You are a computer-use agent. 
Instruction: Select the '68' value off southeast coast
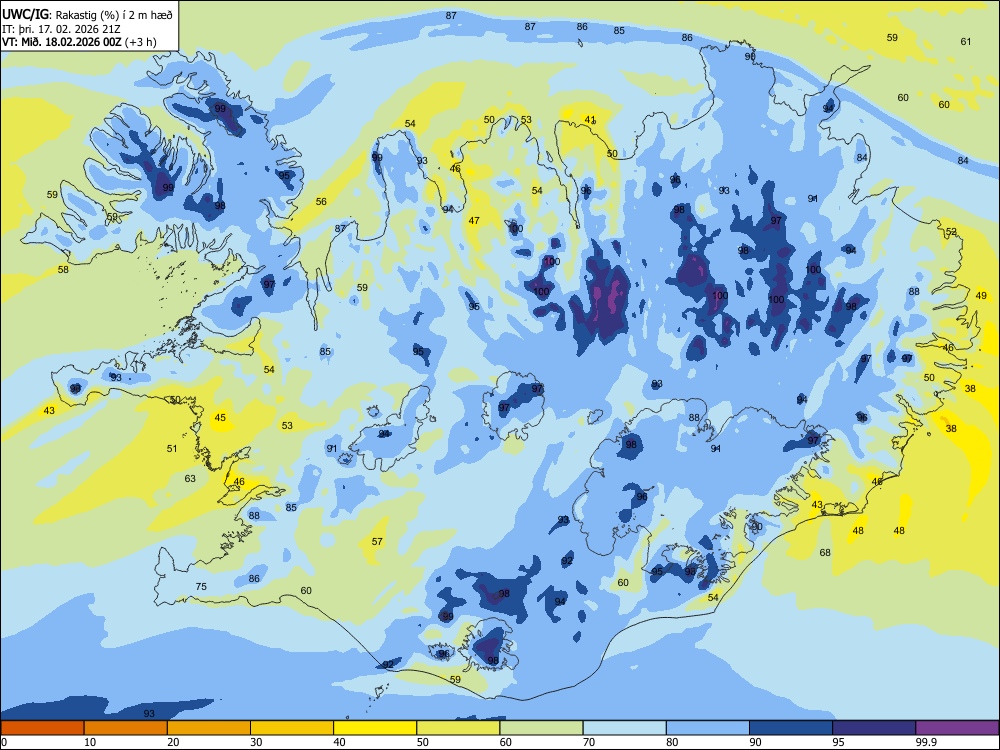825,552
